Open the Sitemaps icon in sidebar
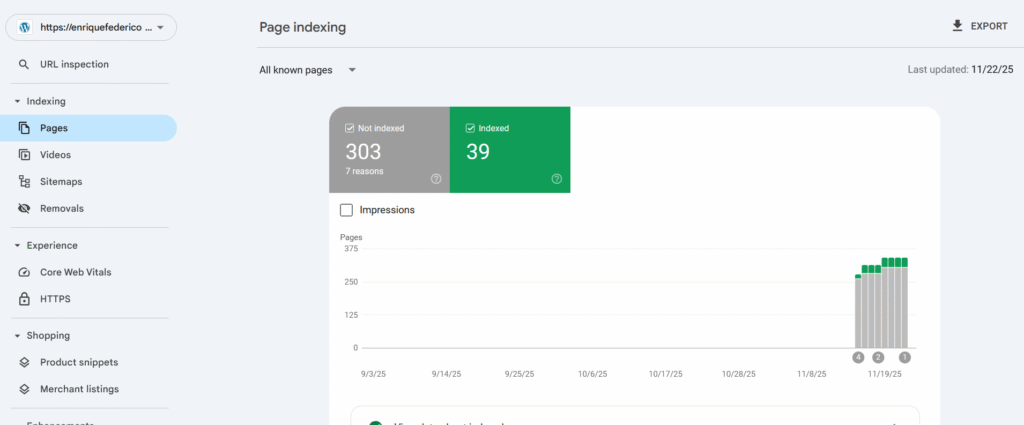The image size is (1024, 425). [25, 182]
